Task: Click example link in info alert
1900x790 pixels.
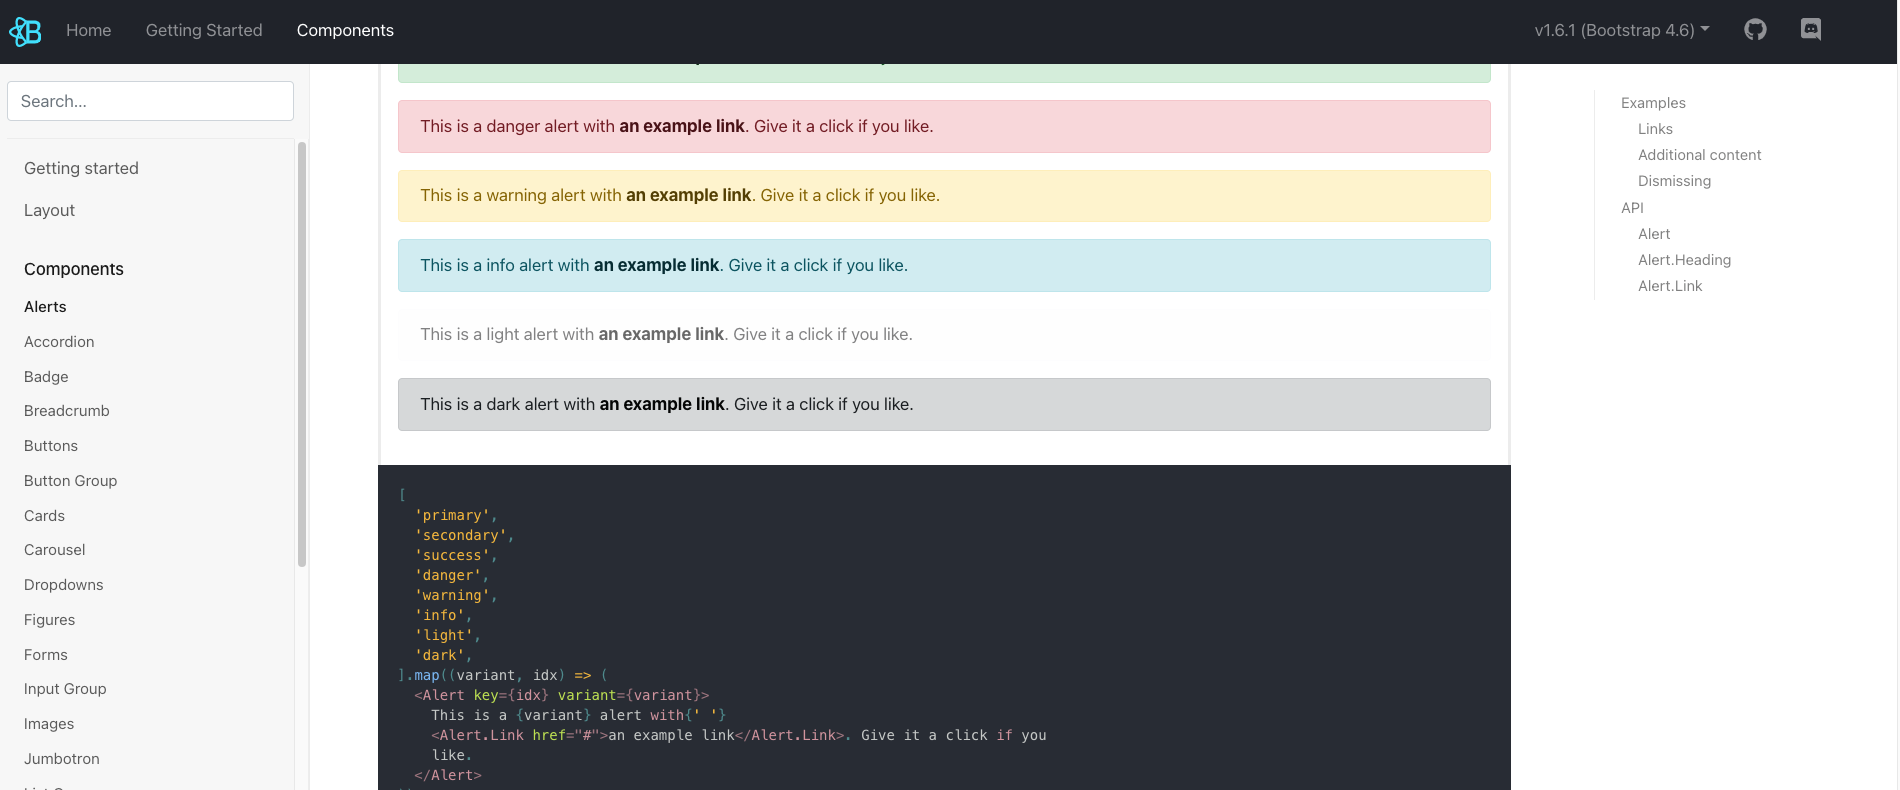Action: (x=656, y=265)
